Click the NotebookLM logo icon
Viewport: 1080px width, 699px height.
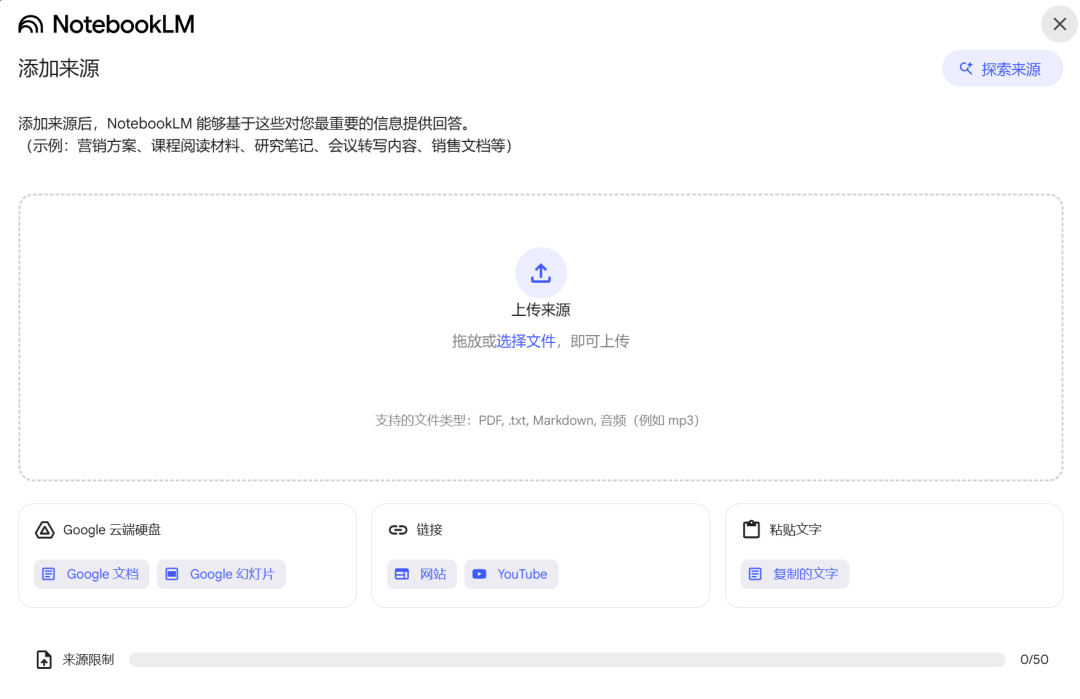pos(30,25)
